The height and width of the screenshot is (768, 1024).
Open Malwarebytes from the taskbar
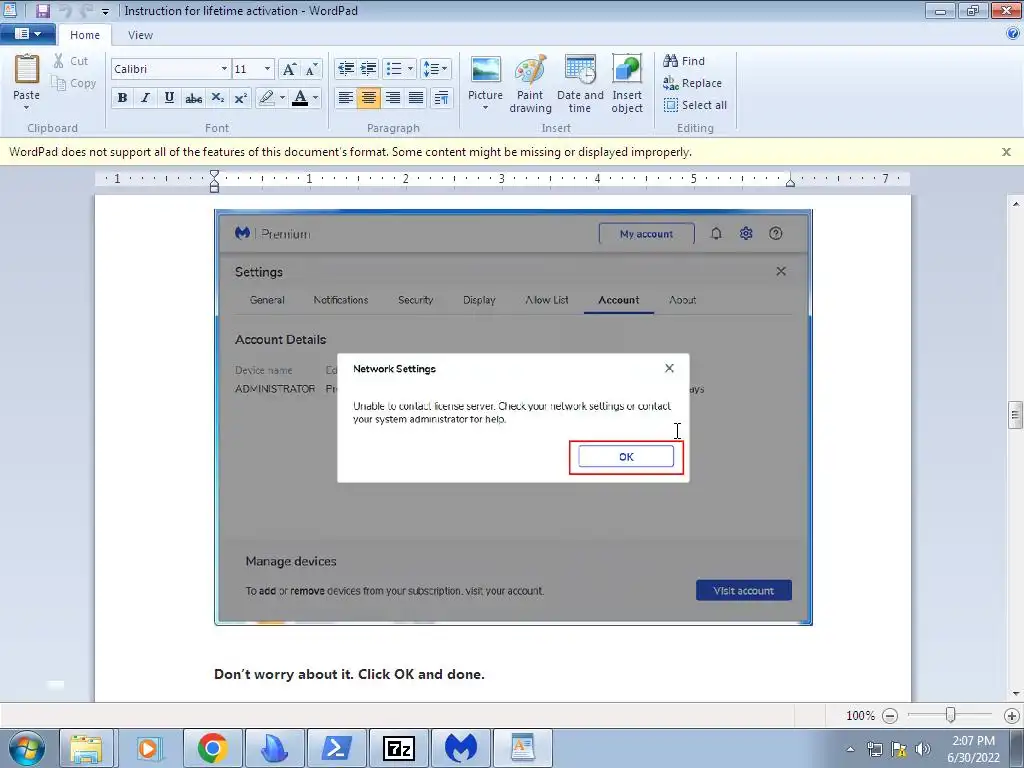pos(460,748)
